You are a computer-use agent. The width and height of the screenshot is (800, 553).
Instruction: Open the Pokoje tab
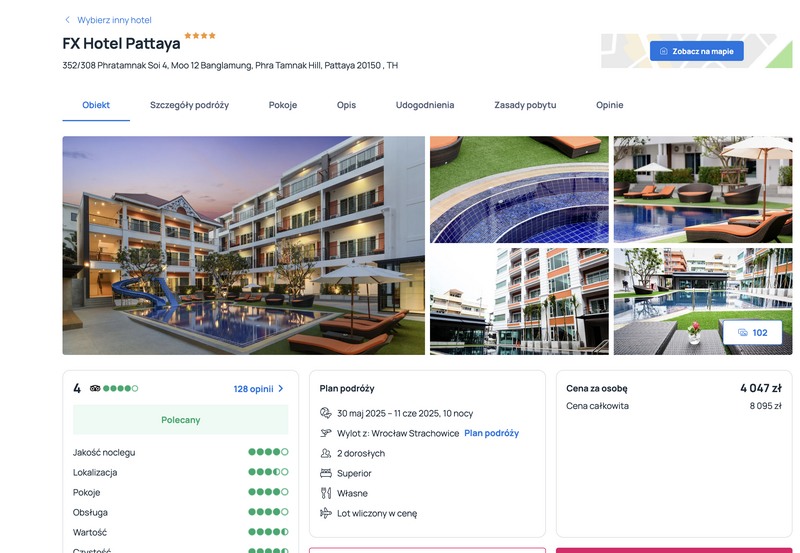click(283, 105)
